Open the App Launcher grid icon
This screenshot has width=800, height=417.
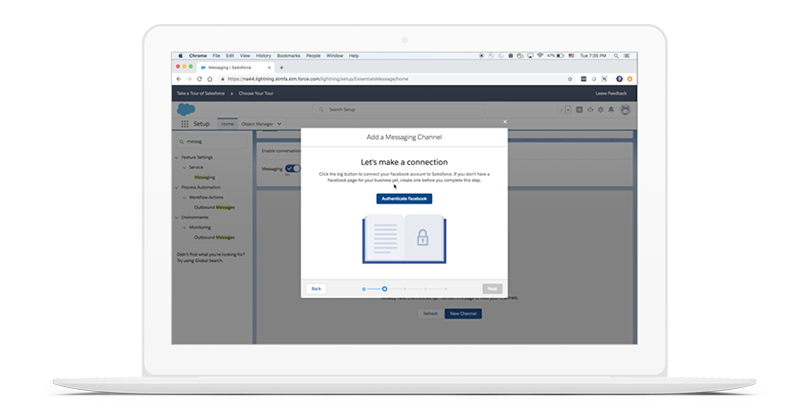click(x=185, y=124)
